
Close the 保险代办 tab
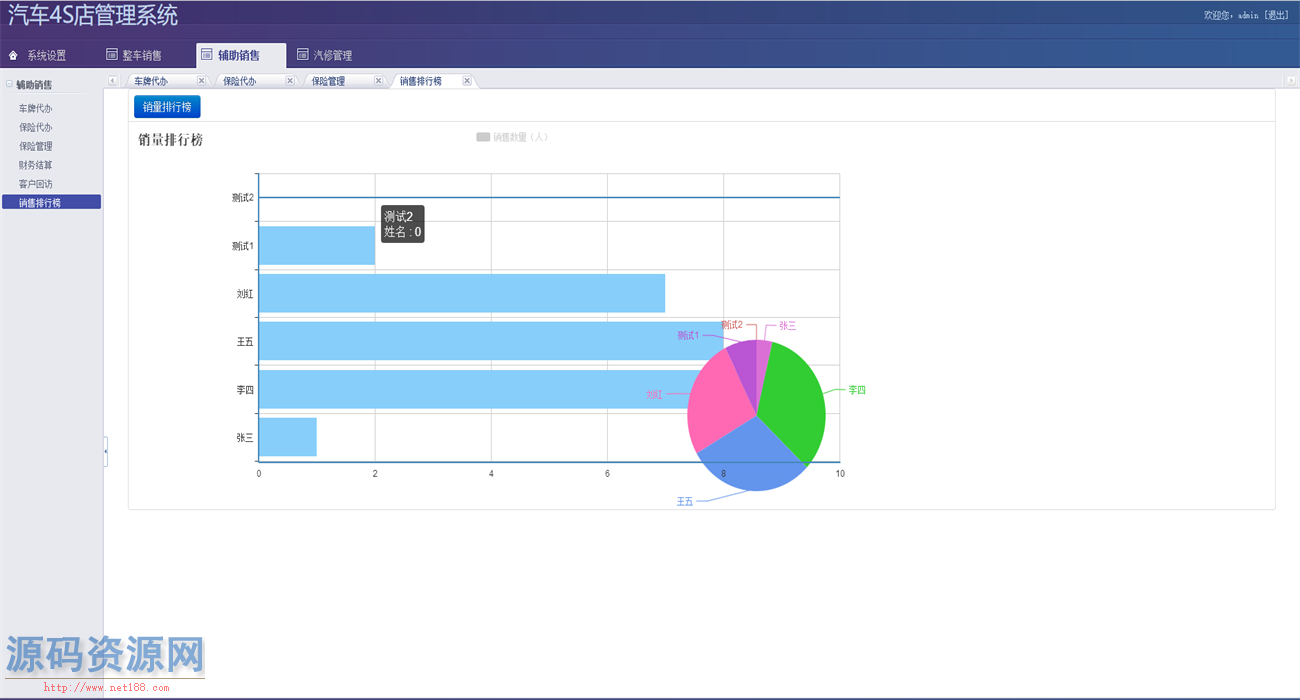pyautogui.click(x=290, y=81)
